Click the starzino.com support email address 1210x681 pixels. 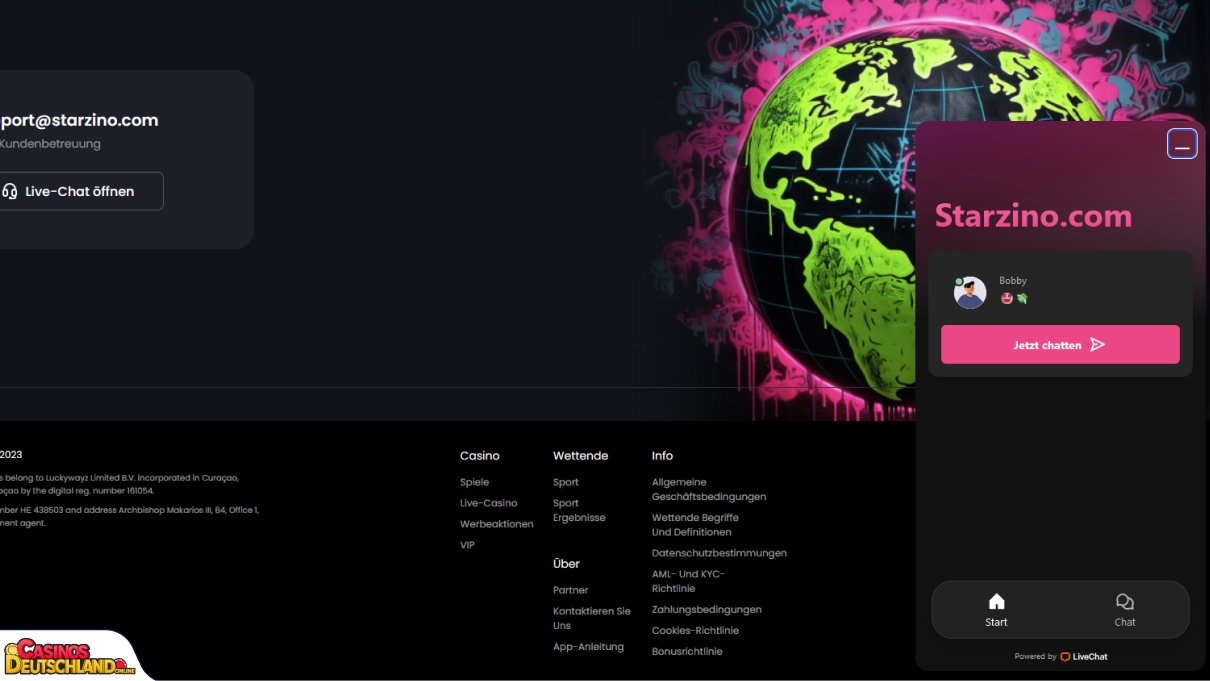click(78, 120)
